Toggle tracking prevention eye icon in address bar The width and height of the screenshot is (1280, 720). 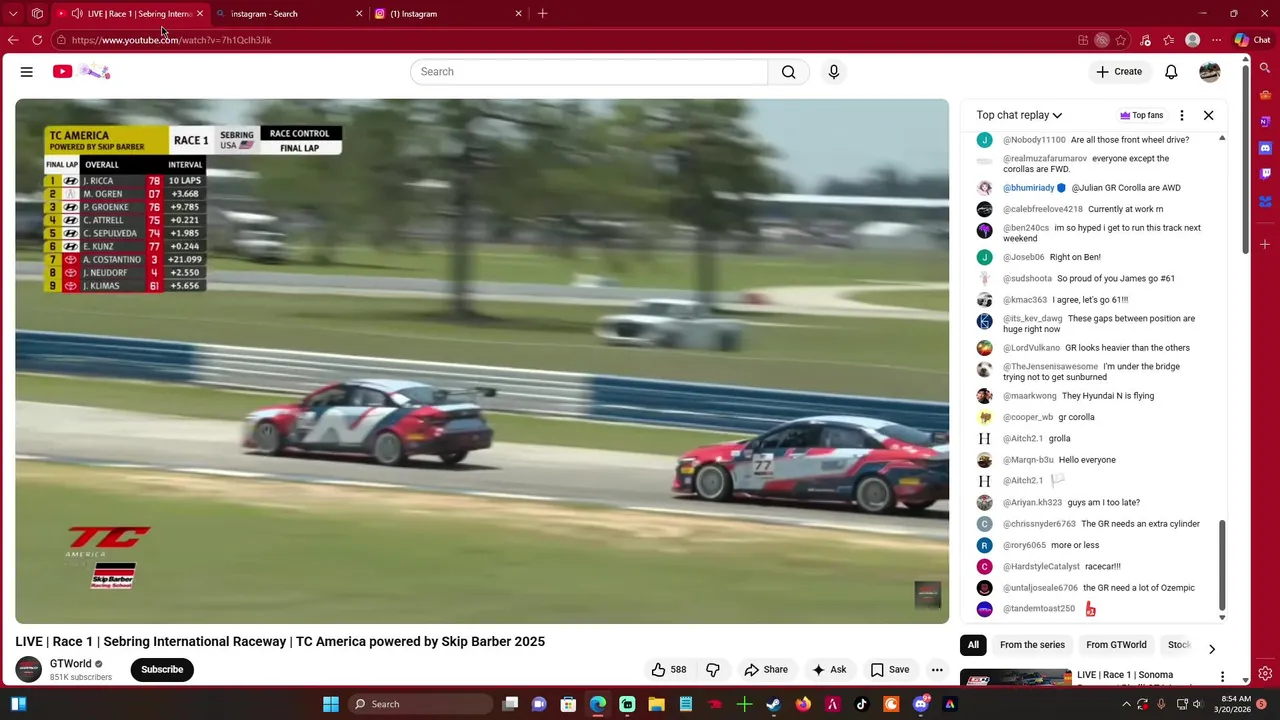click(1102, 40)
